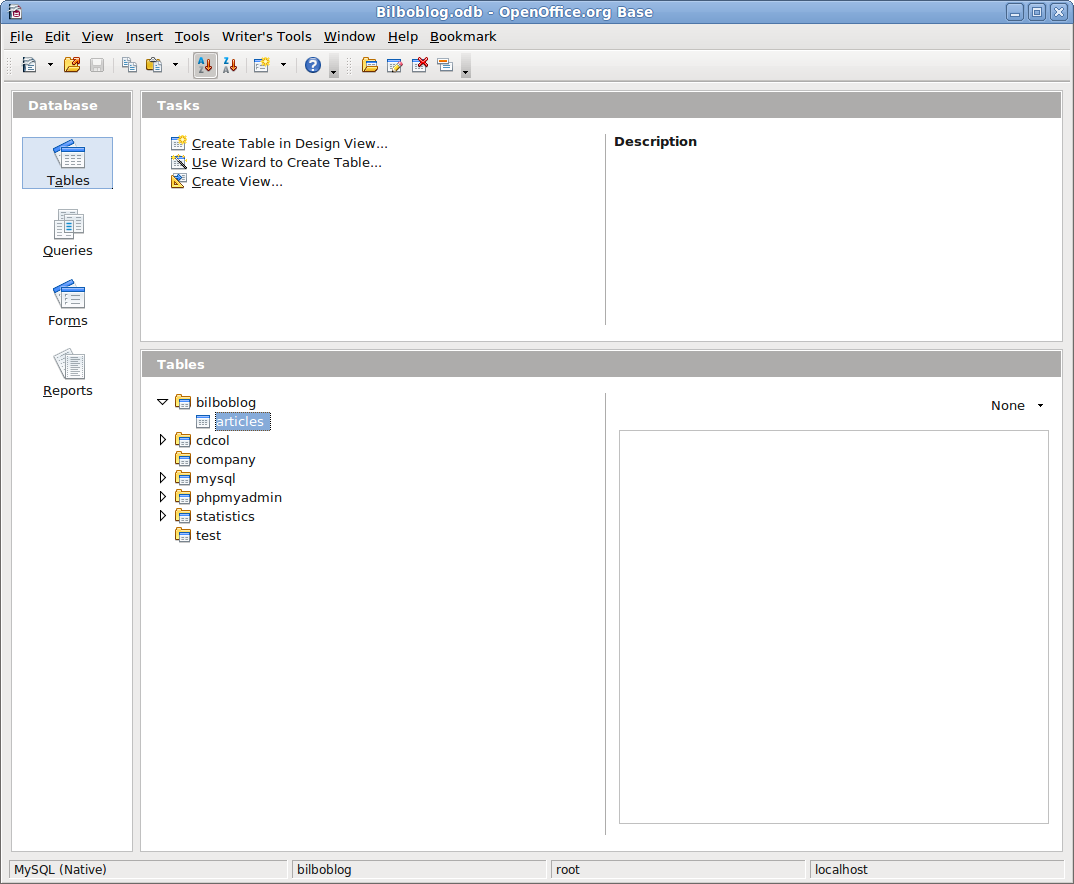
Task: Click Sort Descending Z-A icon
Action: [230, 65]
